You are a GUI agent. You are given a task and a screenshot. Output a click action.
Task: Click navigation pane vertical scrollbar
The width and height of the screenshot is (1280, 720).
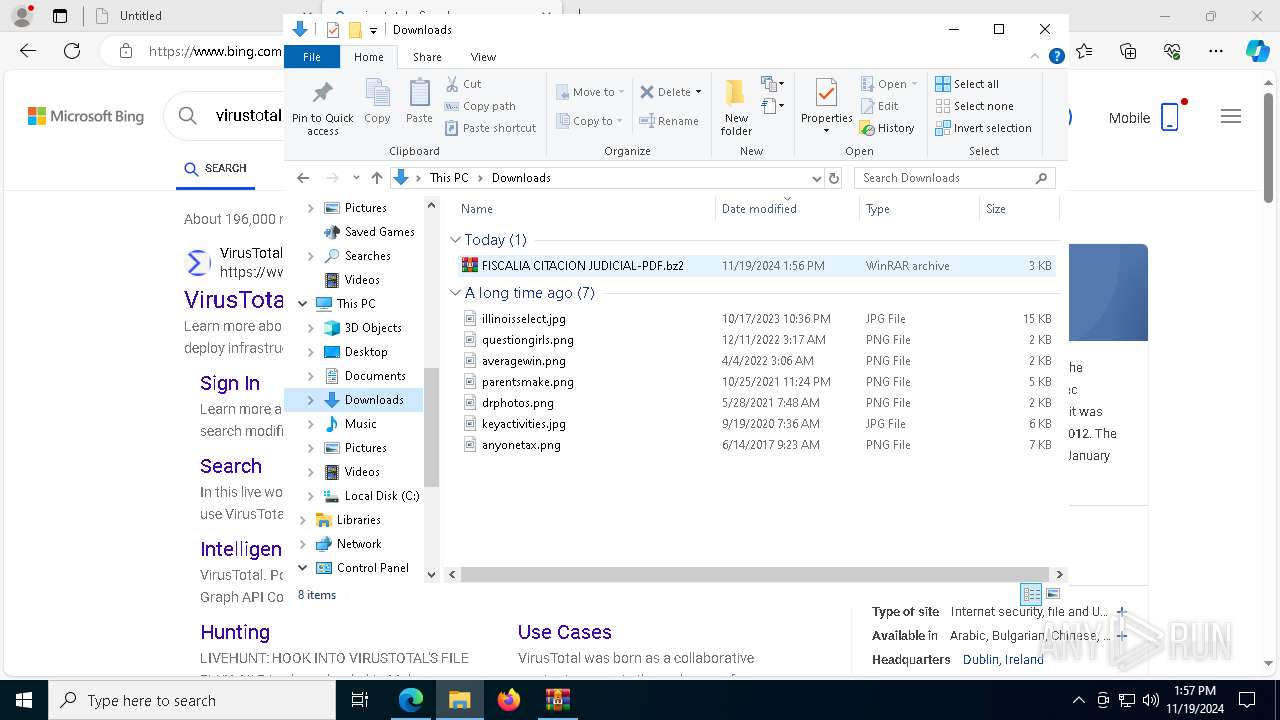[432, 427]
